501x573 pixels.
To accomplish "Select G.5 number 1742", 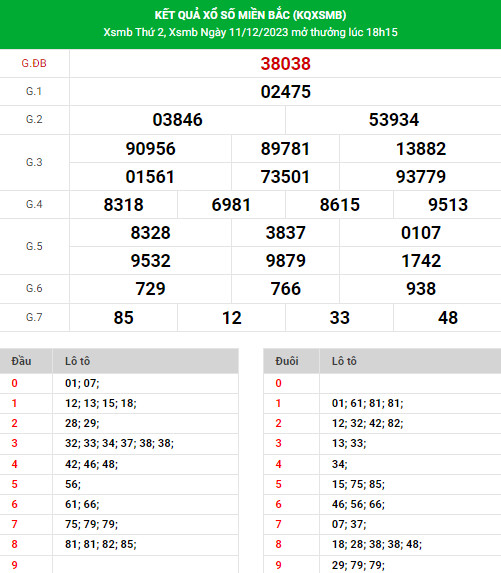I will coord(421,261).
